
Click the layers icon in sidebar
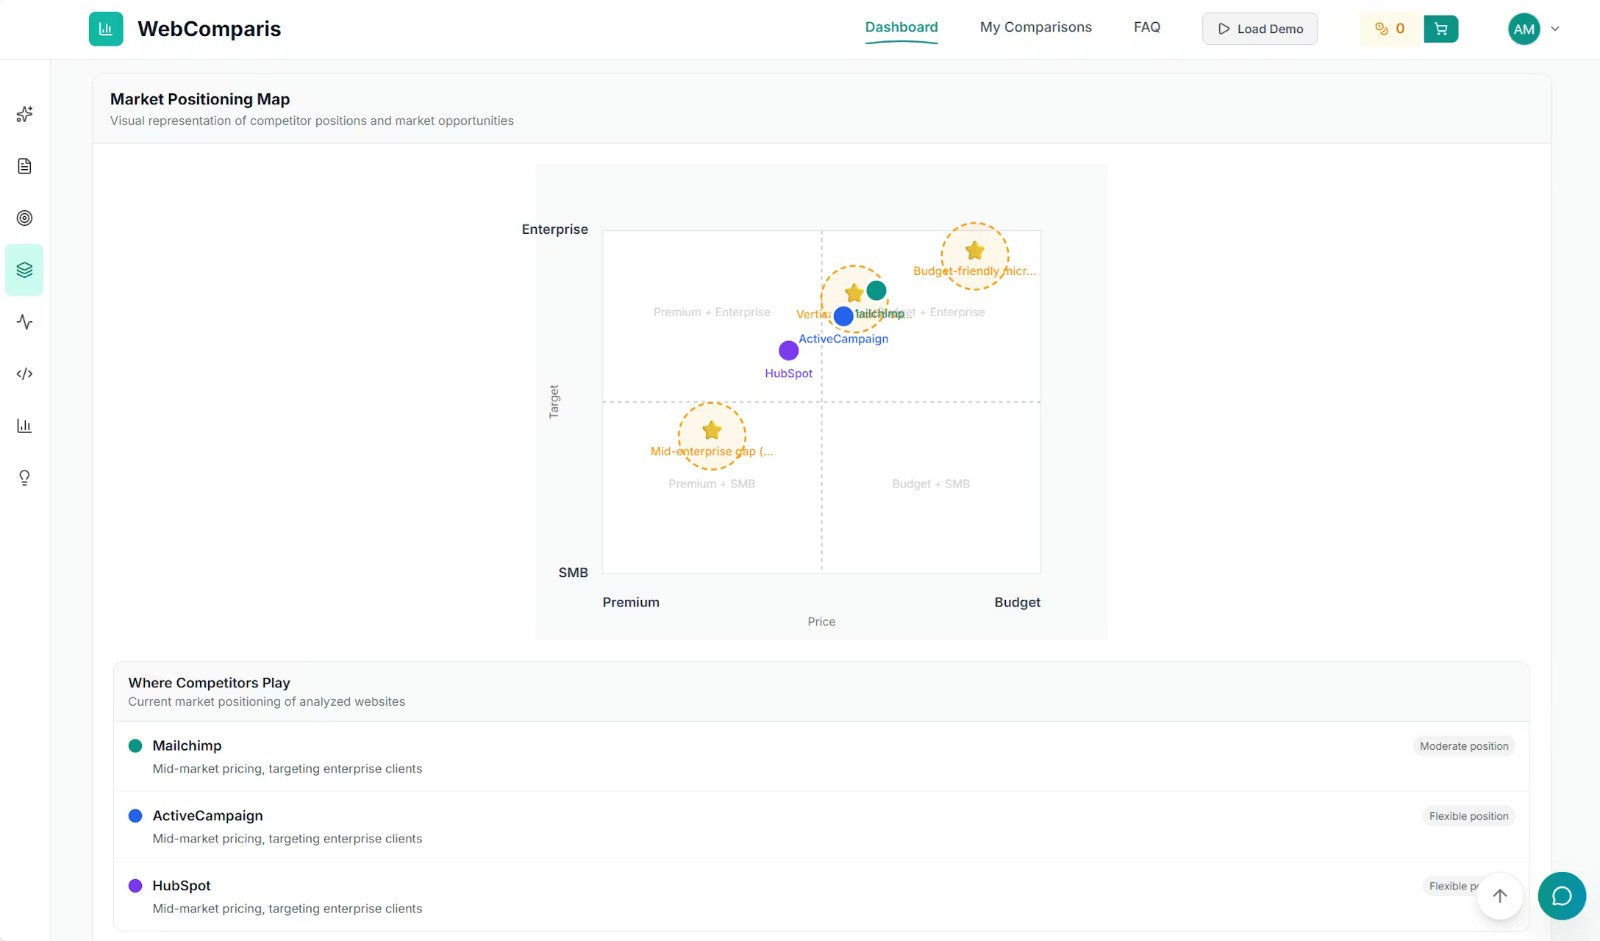pyautogui.click(x=25, y=270)
